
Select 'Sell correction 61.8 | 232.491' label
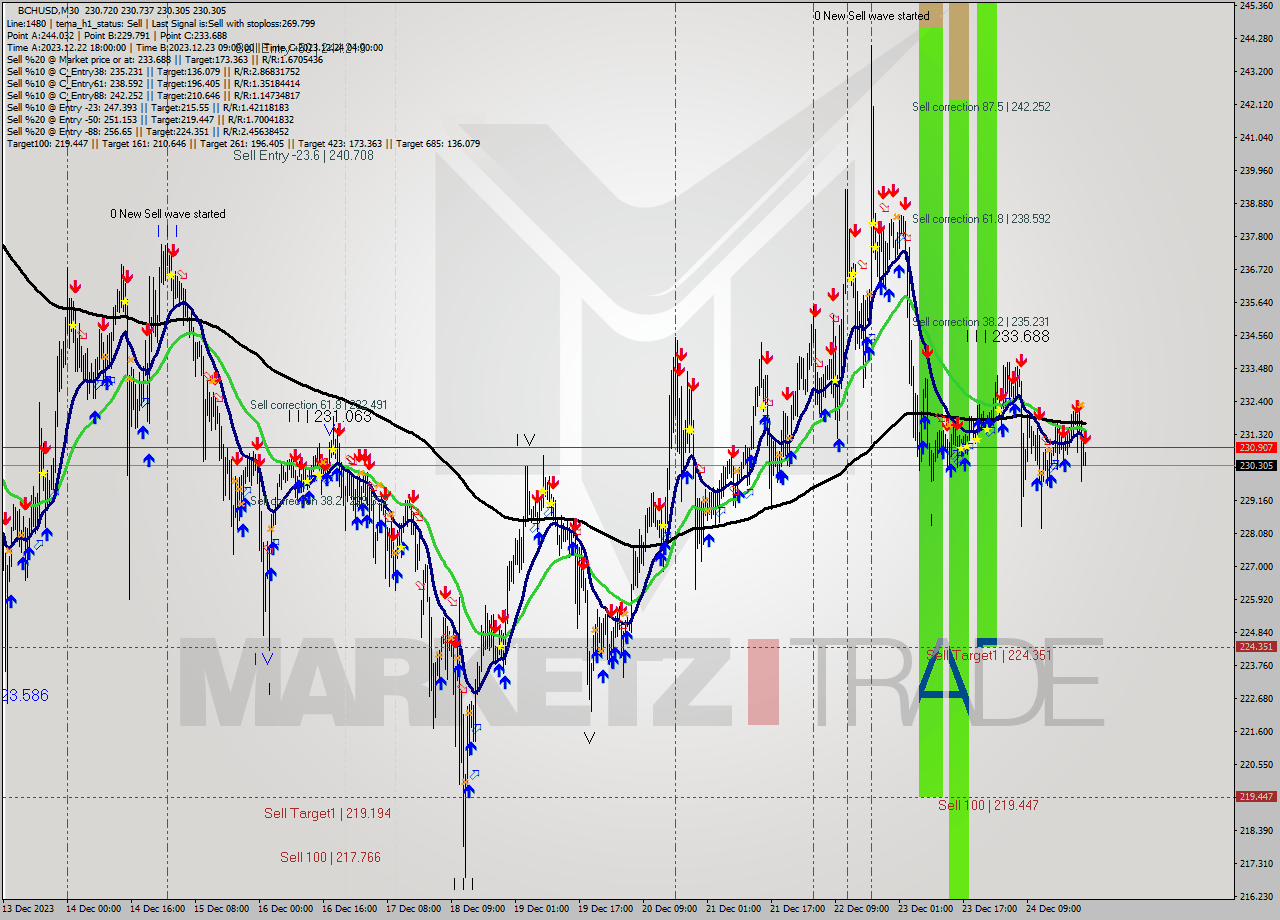tap(319, 405)
